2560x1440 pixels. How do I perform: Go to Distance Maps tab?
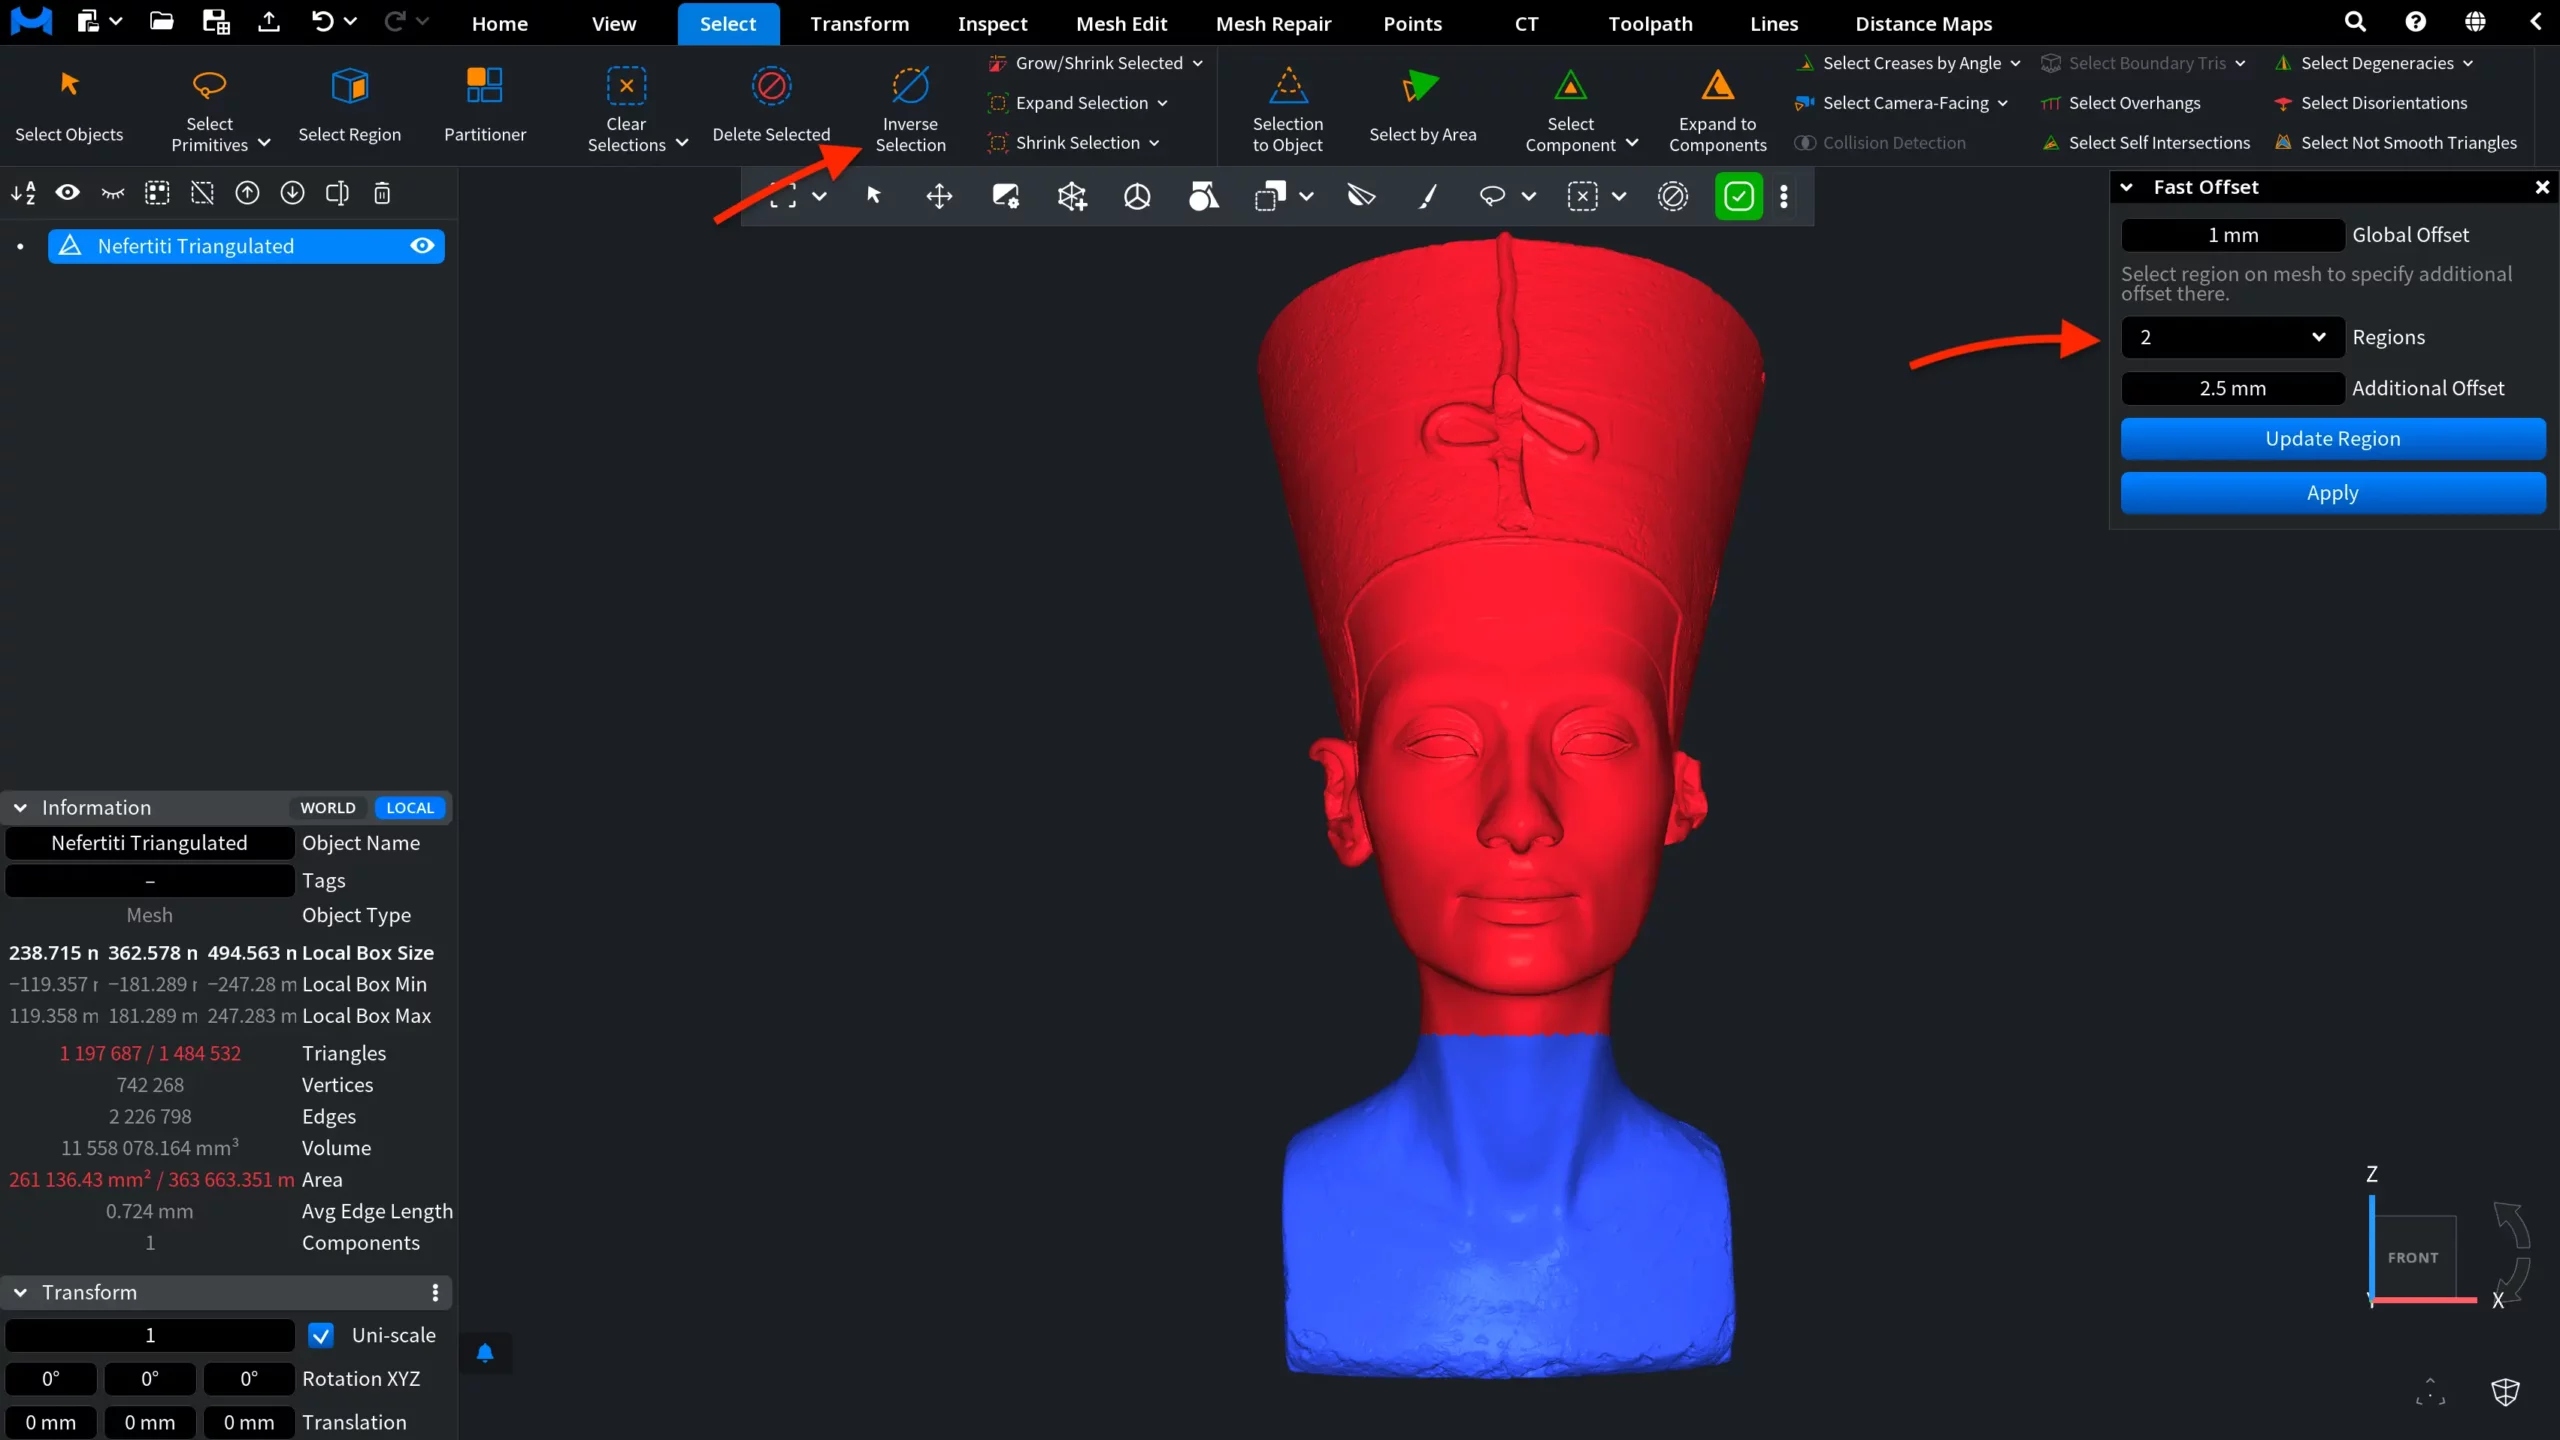click(1923, 23)
